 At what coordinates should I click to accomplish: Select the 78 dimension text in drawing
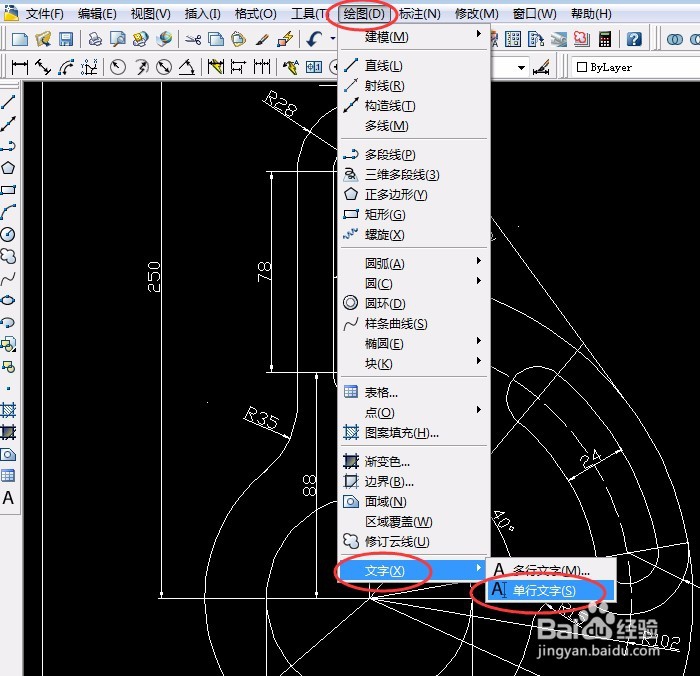click(x=264, y=272)
